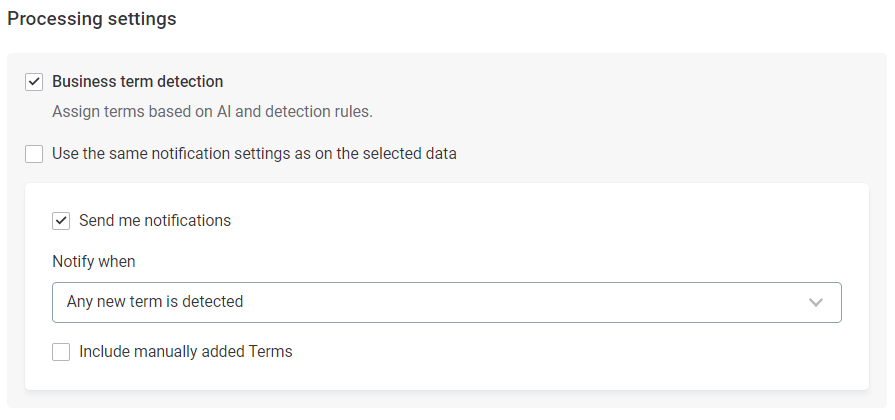Click the chevron arrow in the Notify when dropdown
The image size is (895, 420).
(x=816, y=302)
